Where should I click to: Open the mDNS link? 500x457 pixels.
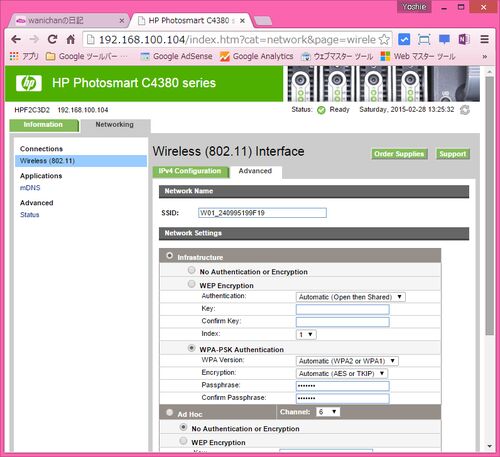30,188
